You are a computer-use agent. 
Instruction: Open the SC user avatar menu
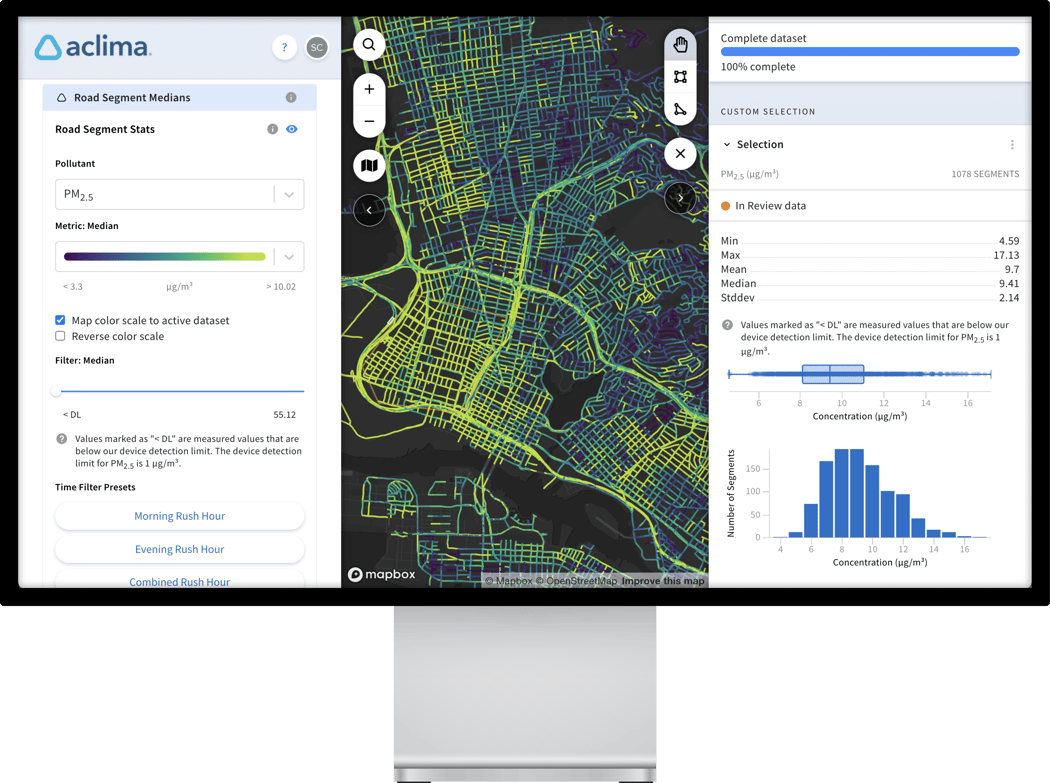click(317, 47)
